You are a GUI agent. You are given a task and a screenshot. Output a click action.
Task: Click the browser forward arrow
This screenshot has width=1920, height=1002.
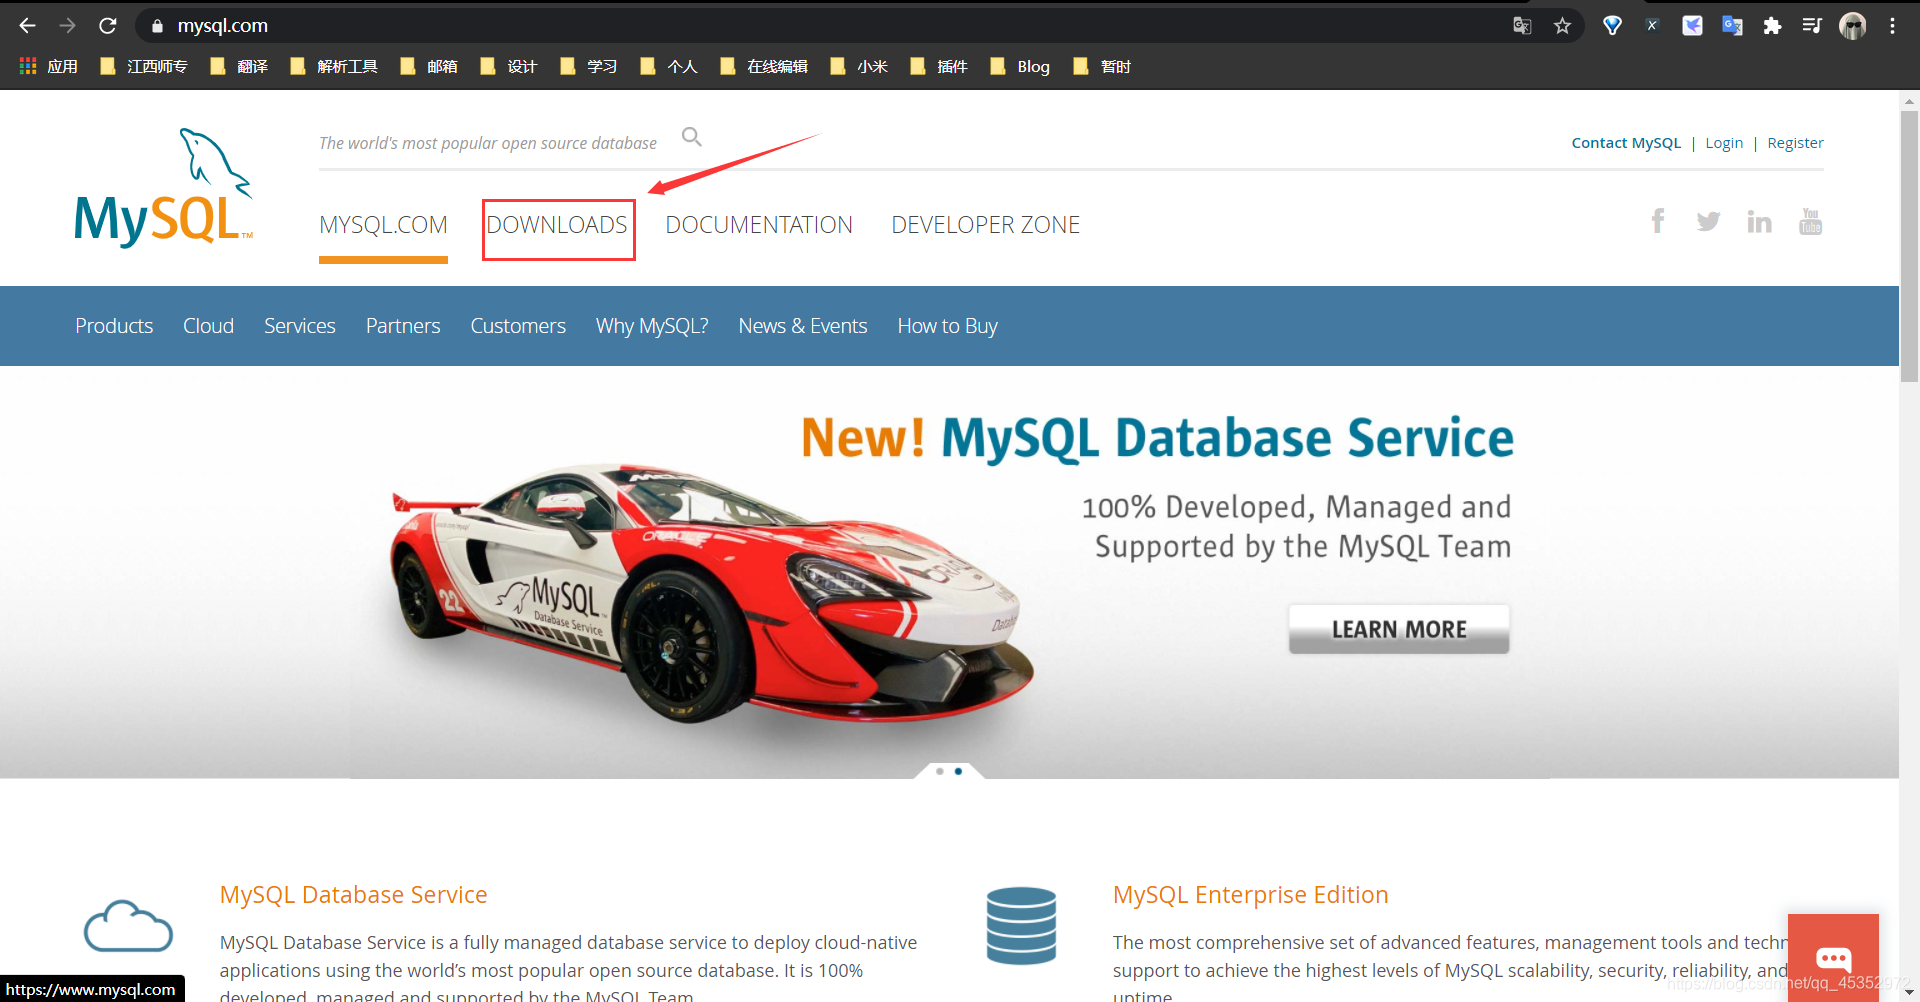(67, 26)
